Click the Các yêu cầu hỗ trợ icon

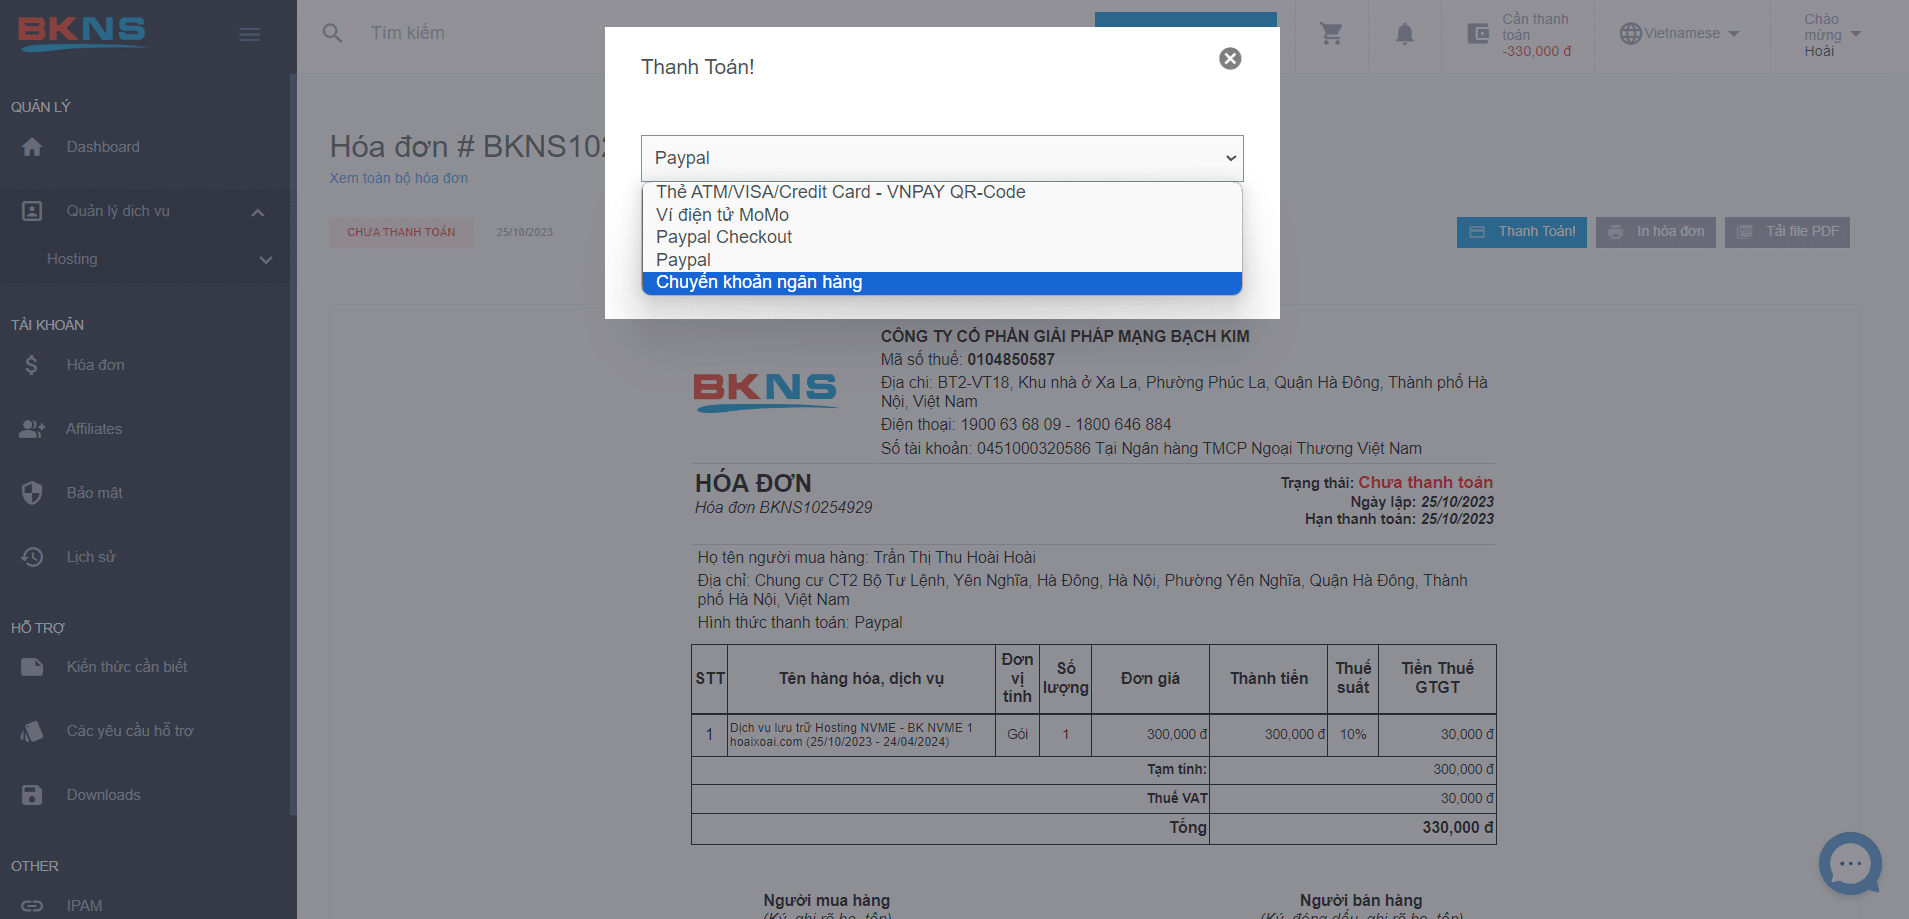[32, 731]
